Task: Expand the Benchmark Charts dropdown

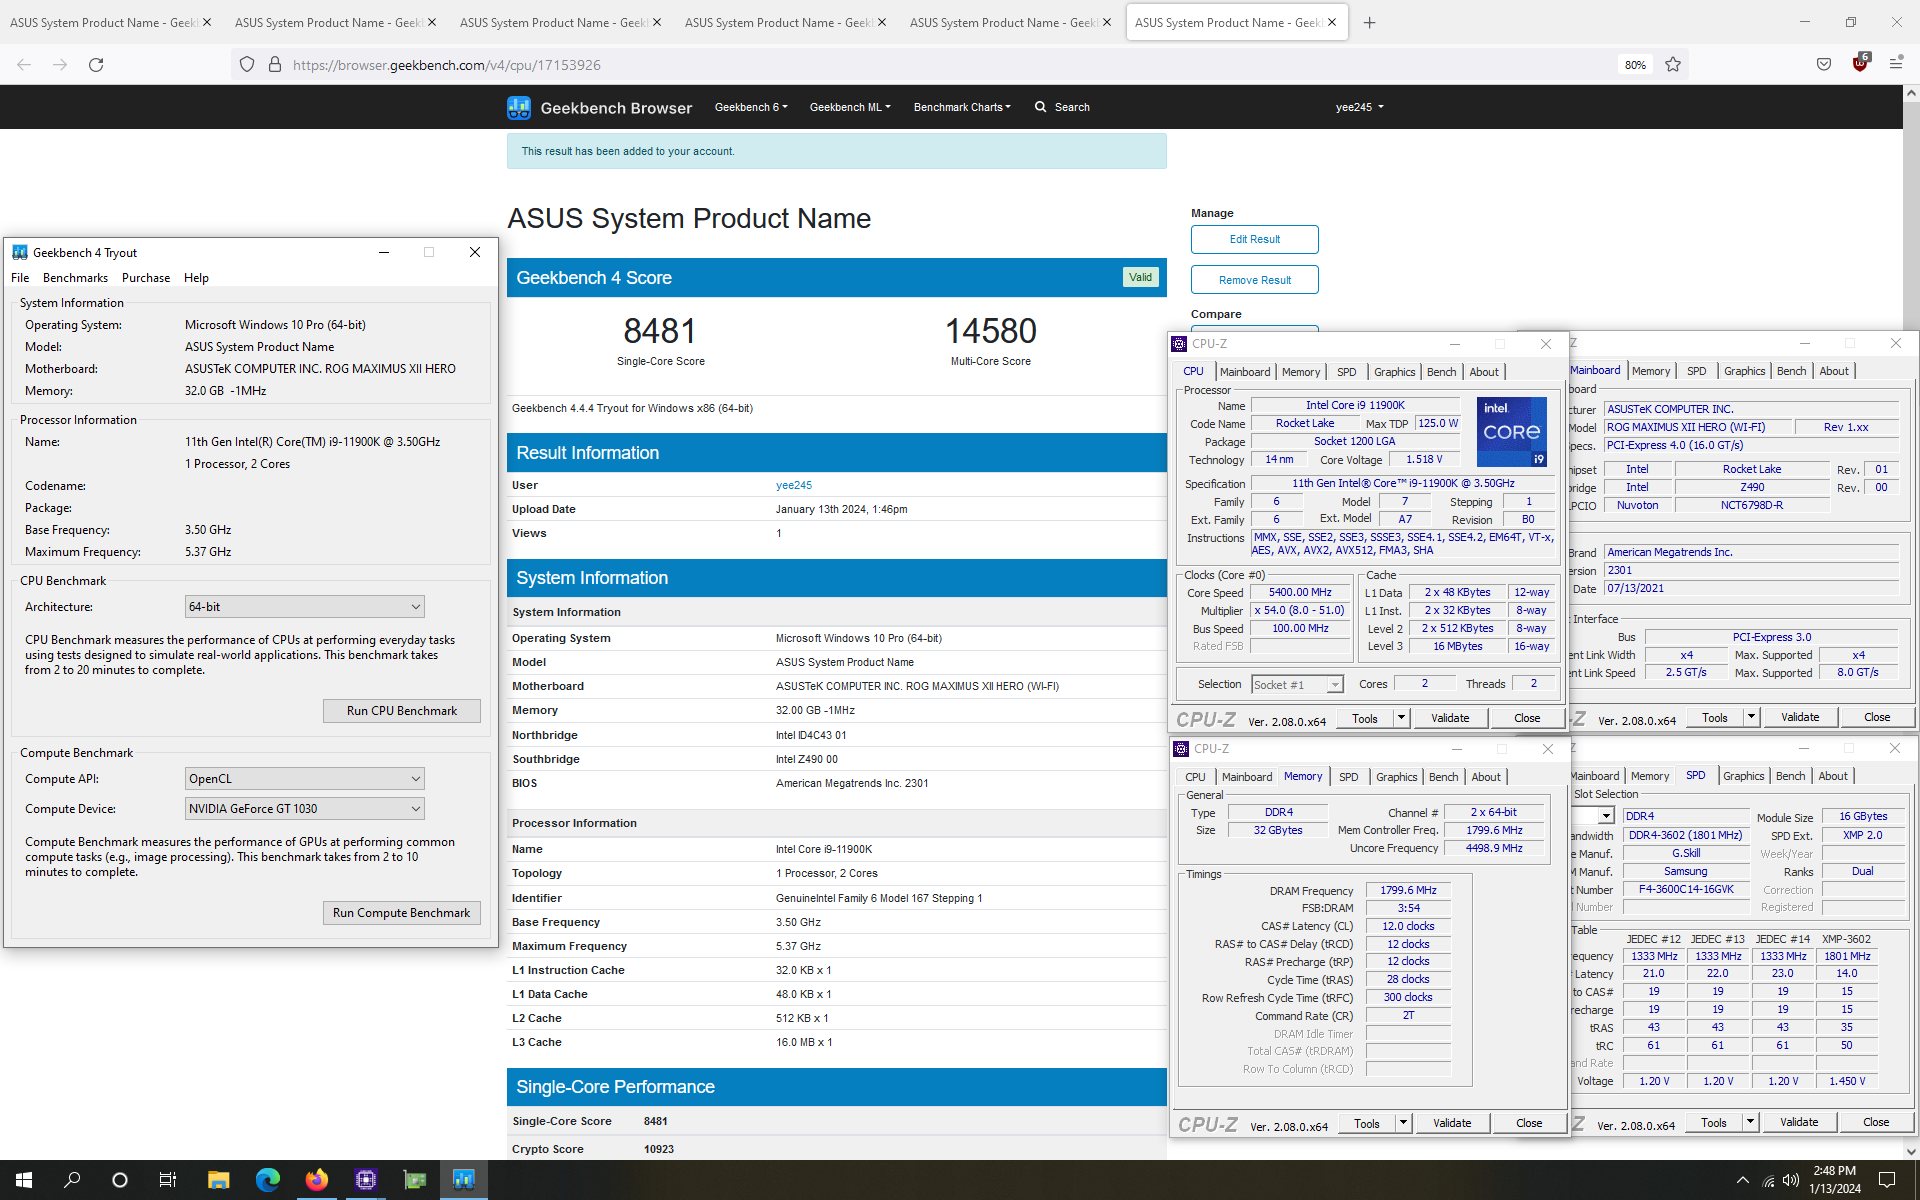Action: [962, 107]
